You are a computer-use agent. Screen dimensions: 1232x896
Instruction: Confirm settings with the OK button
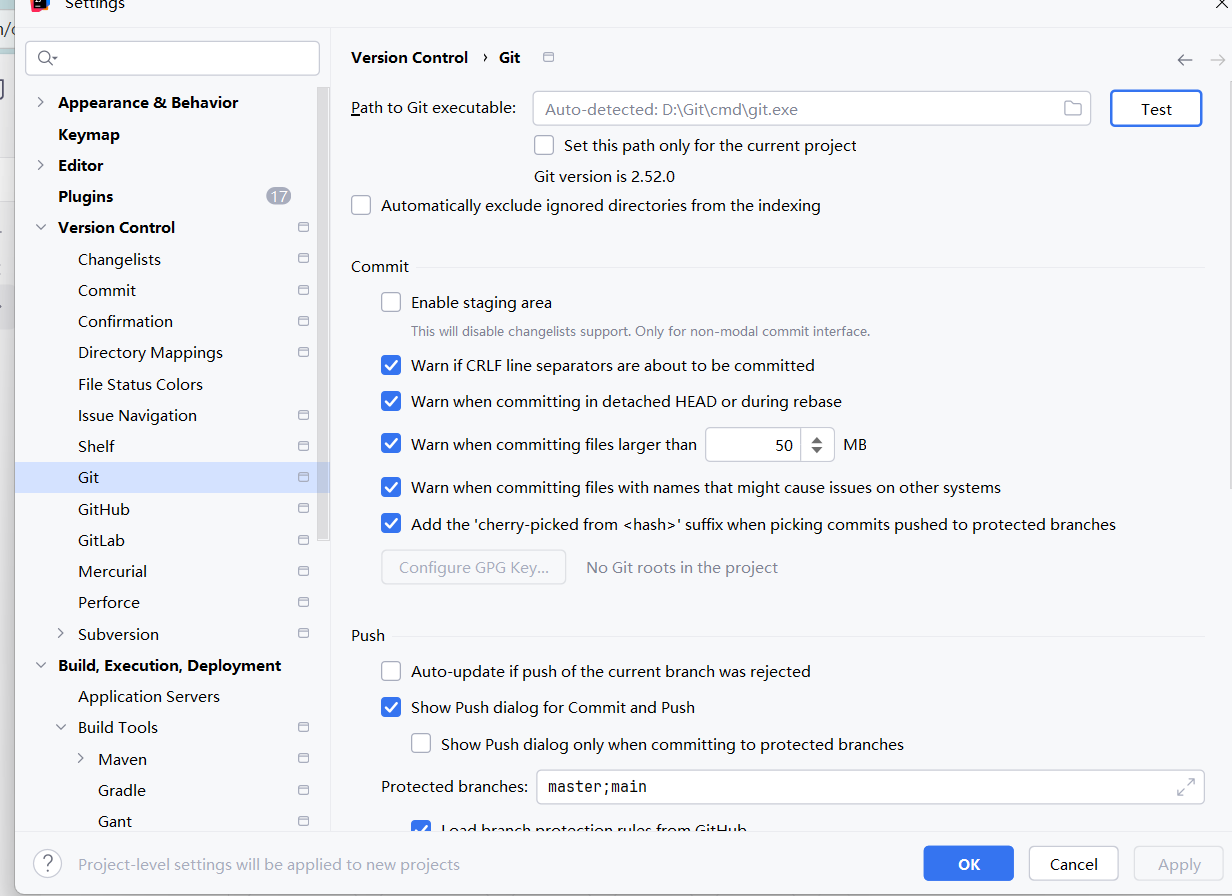pyautogui.click(x=968, y=864)
